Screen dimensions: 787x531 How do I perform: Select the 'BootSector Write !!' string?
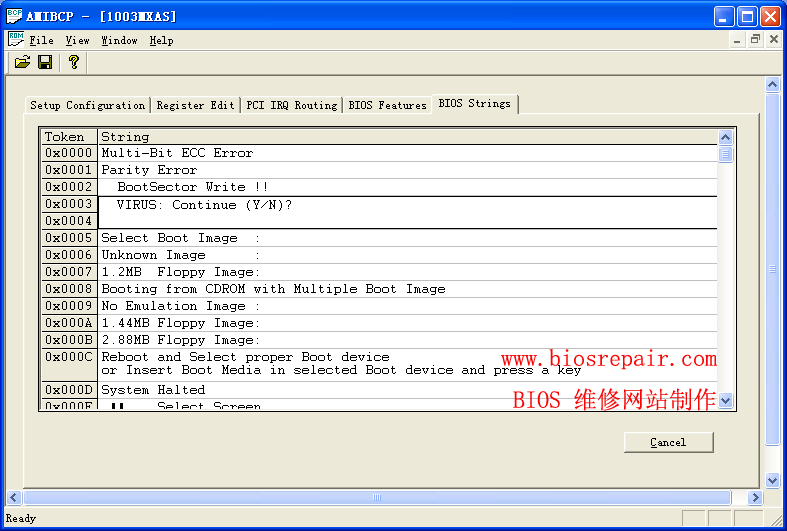tap(192, 187)
